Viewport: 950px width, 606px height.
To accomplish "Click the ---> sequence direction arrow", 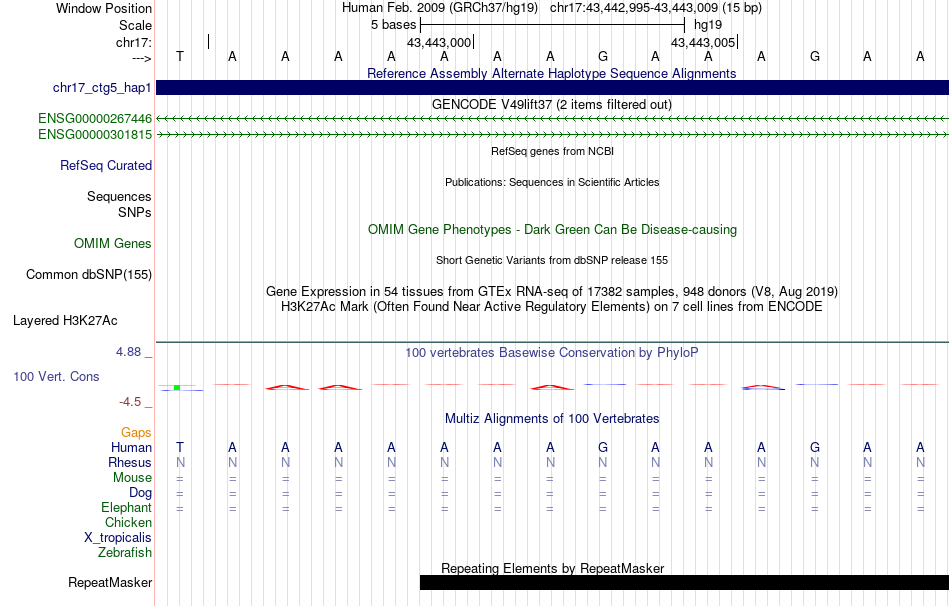I will 142,58.
